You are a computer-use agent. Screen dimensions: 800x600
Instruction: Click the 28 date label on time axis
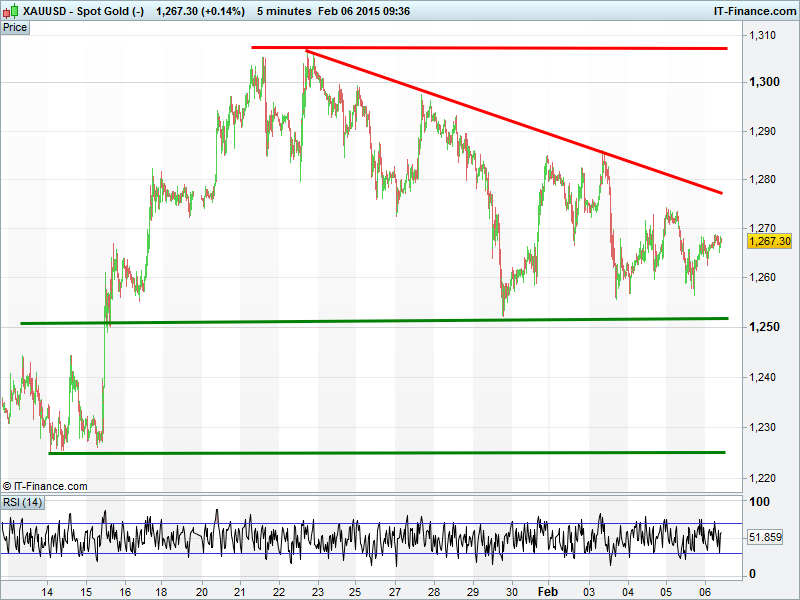434,592
